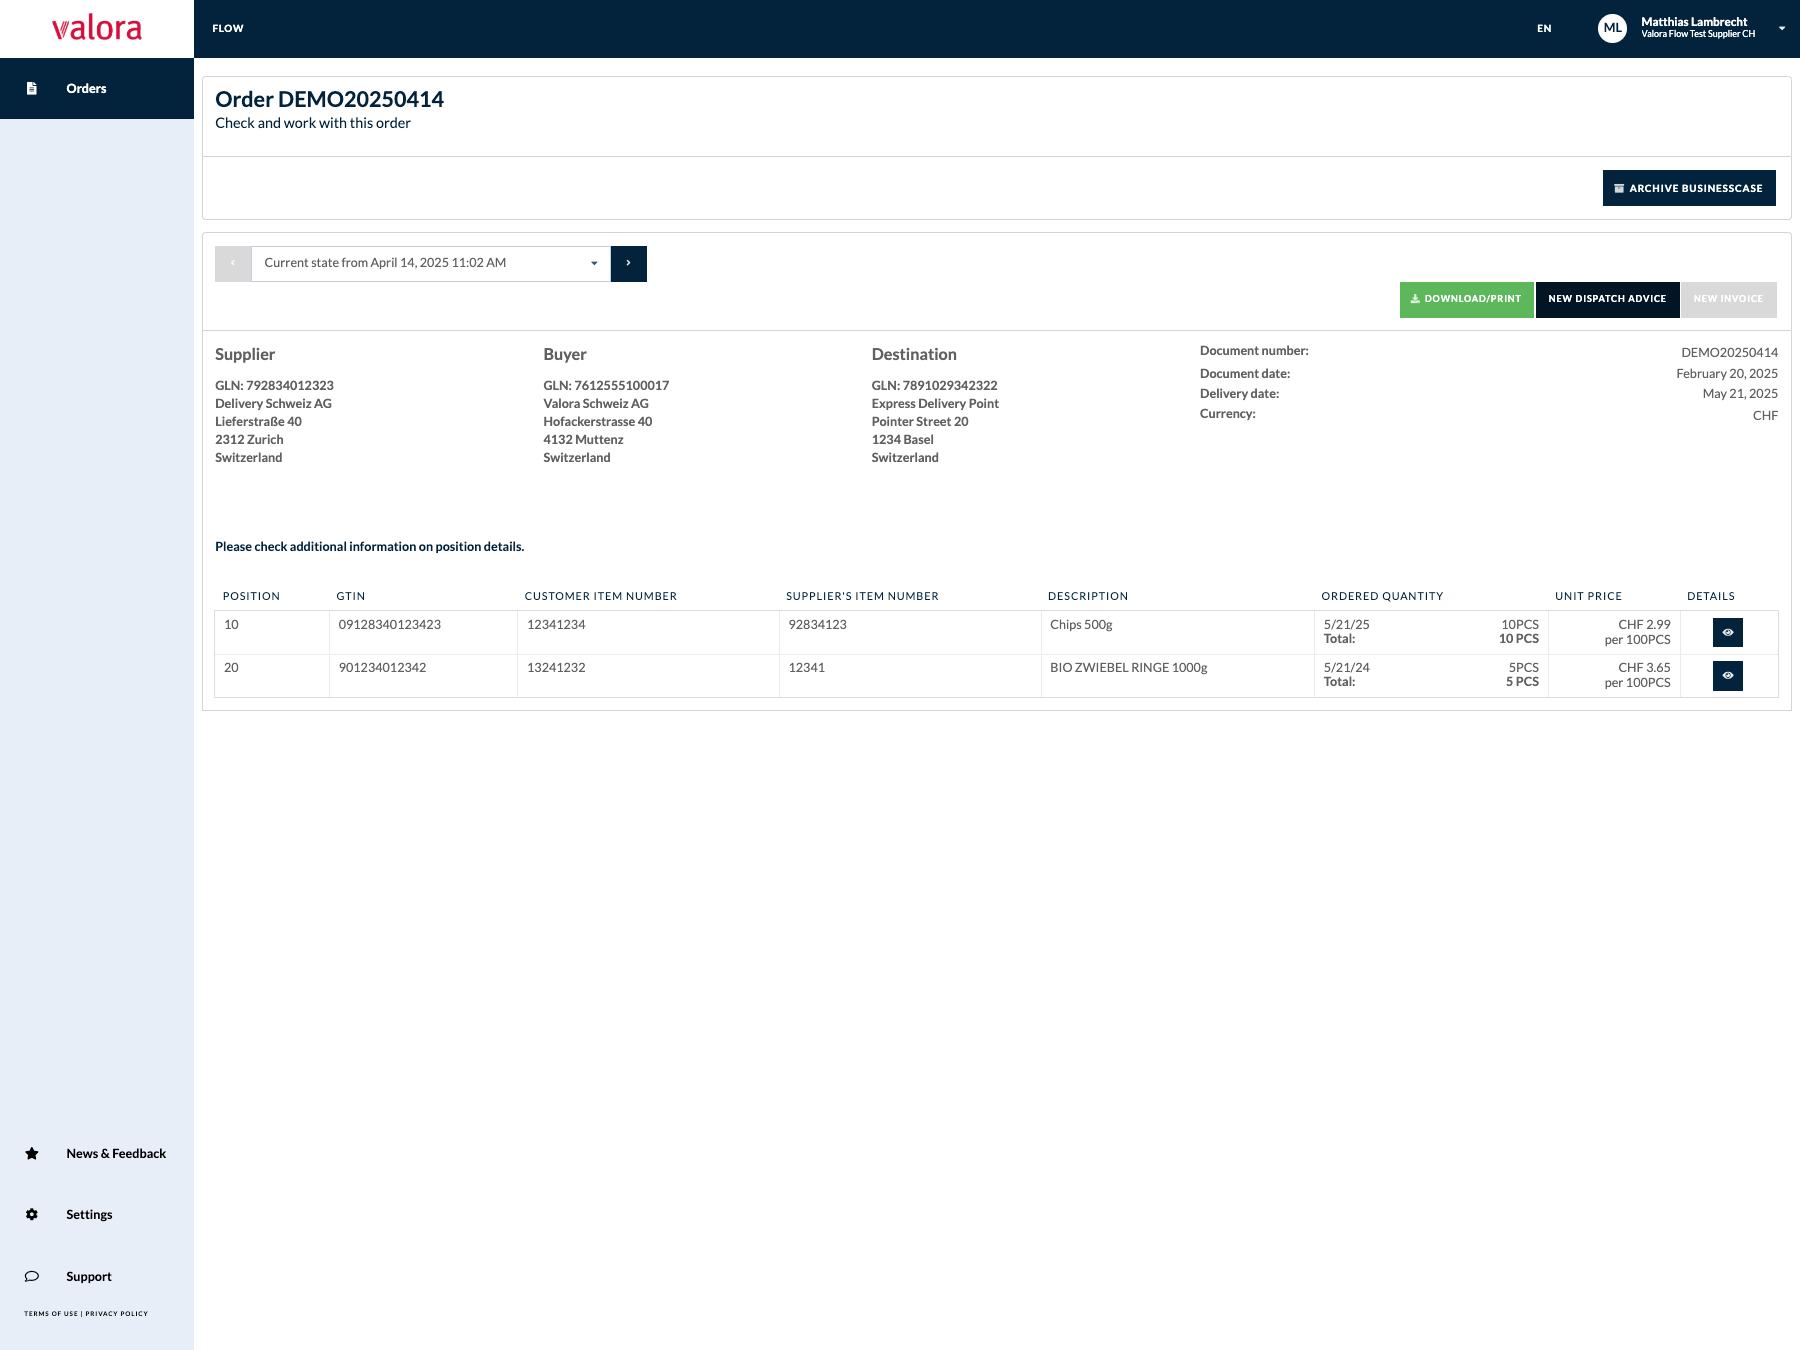This screenshot has width=1800, height=1350.
Task: Click the document date February 20, 2025
Action: 1727,374
